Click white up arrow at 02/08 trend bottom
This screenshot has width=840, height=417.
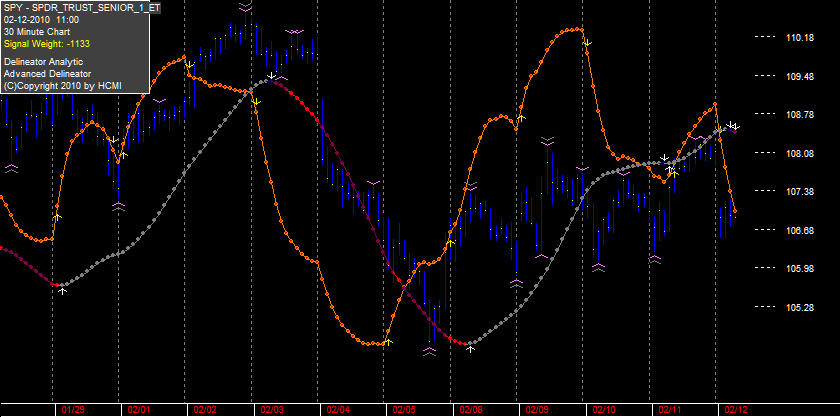tap(470, 349)
